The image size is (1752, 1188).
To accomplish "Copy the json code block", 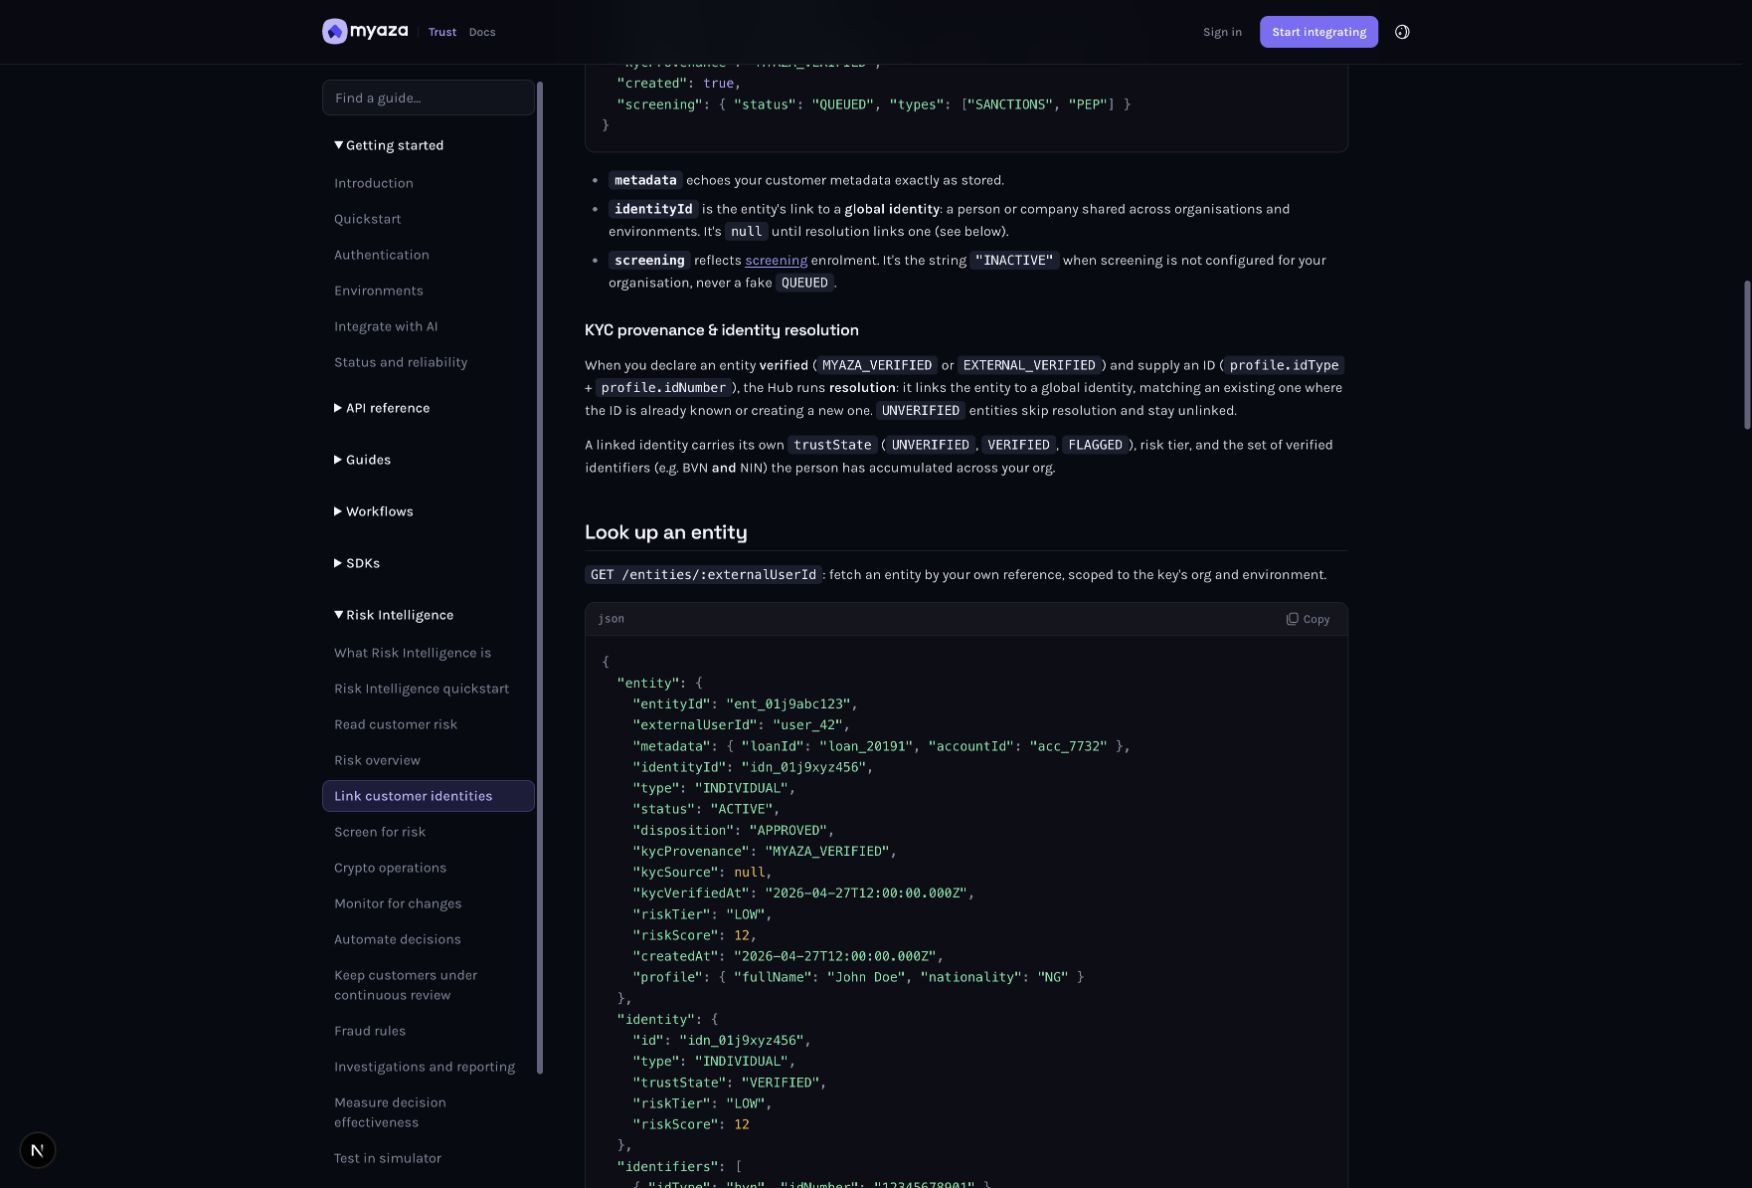I will pos(1308,619).
